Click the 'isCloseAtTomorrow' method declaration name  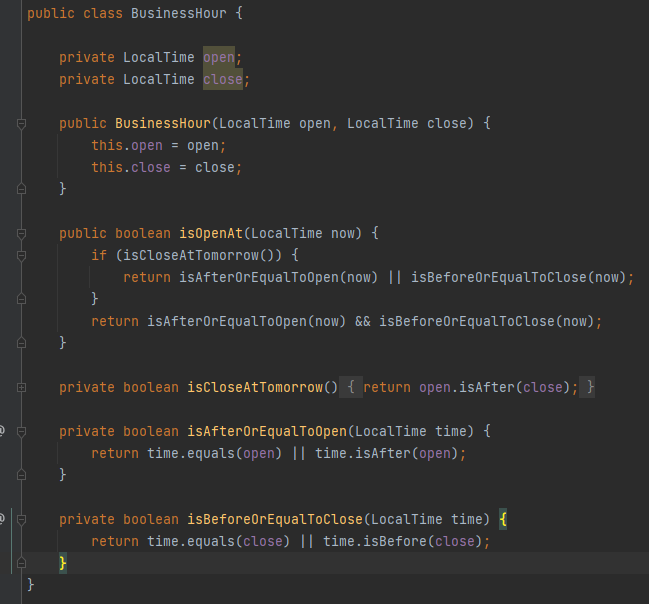(255, 387)
